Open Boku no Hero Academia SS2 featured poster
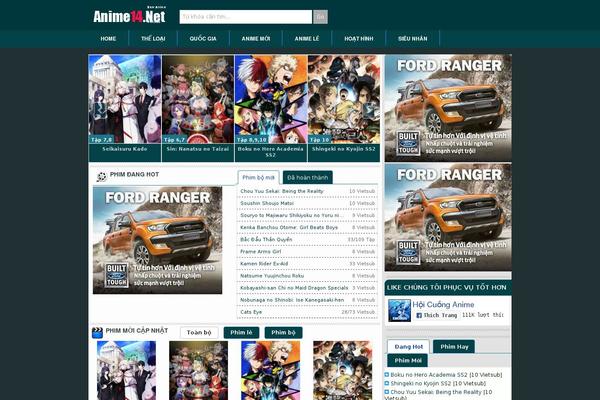 (x=271, y=99)
